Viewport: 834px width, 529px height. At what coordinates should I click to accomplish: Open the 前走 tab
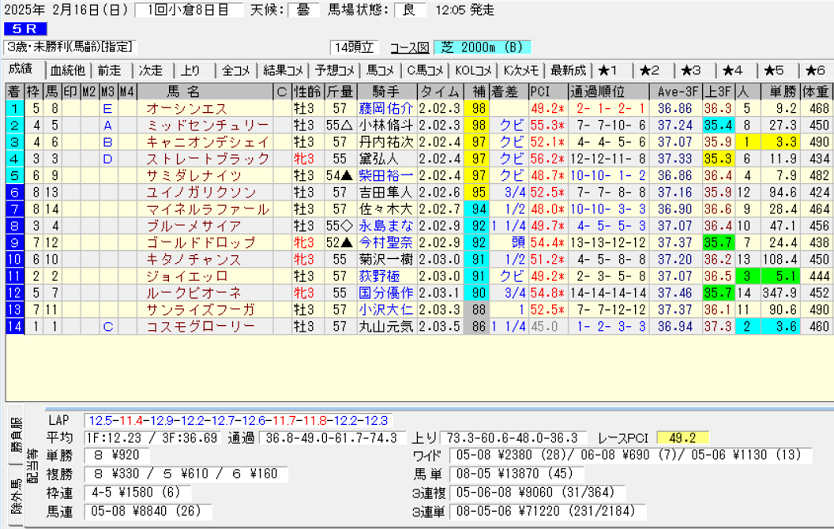coord(109,70)
